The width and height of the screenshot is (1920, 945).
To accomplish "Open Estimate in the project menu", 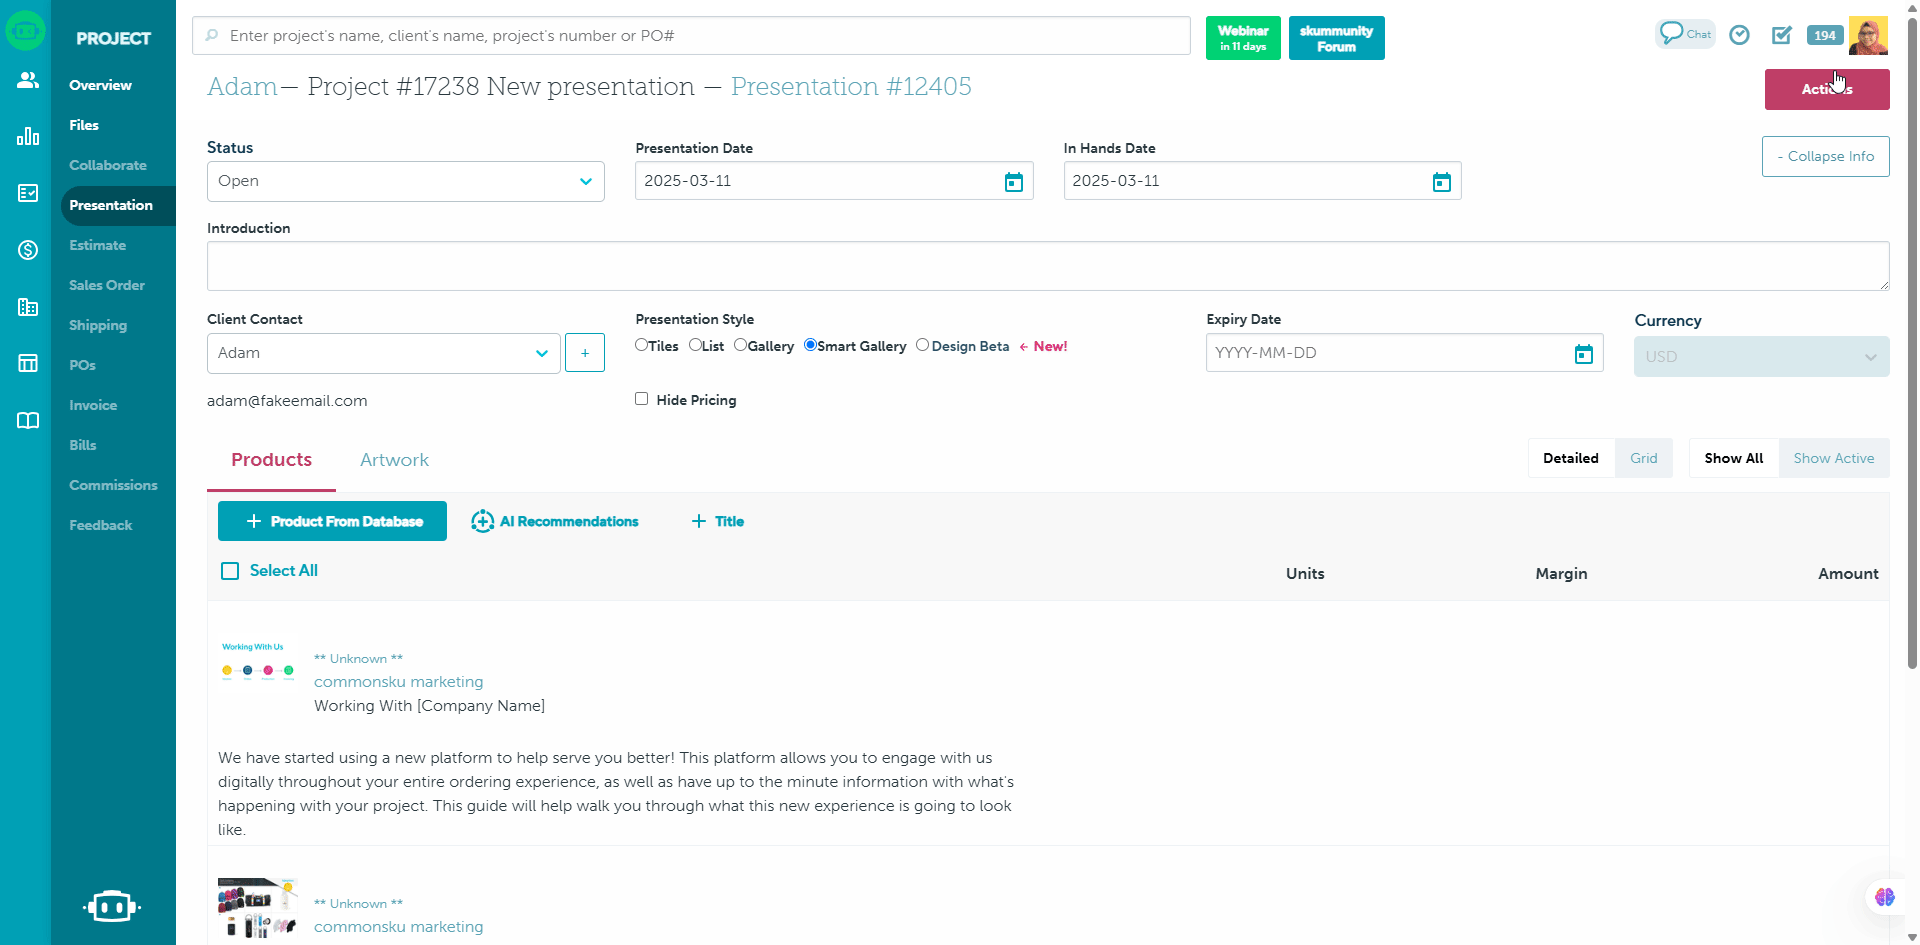I will click(98, 245).
